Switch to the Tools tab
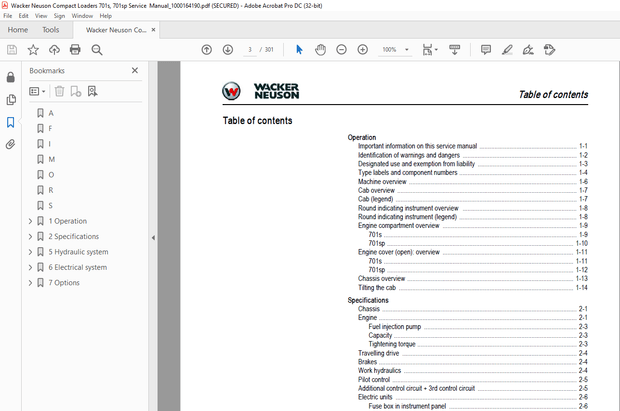 point(51,30)
